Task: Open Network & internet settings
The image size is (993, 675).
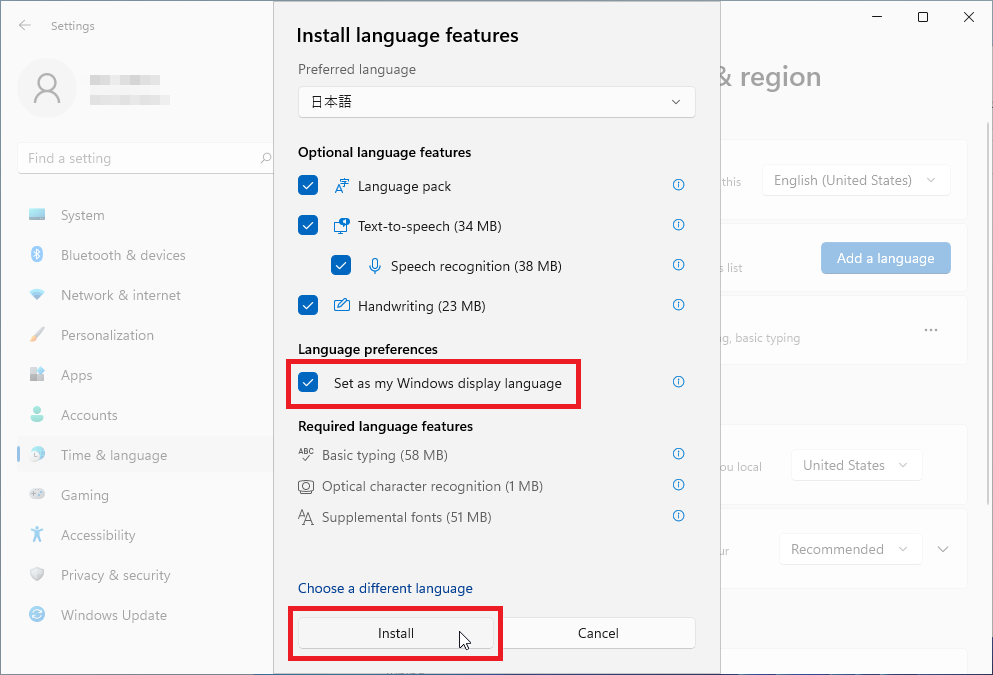Action: tap(145, 295)
